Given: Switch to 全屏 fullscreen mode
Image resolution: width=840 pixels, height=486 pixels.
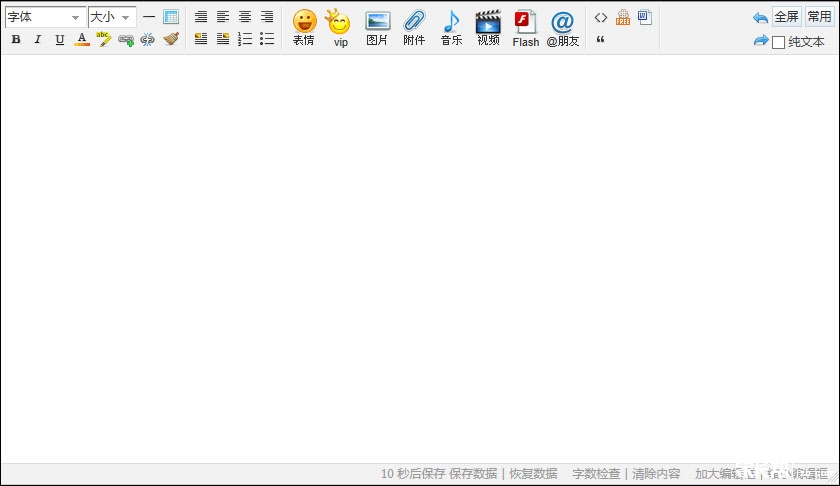Looking at the screenshot, I should point(787,17).
